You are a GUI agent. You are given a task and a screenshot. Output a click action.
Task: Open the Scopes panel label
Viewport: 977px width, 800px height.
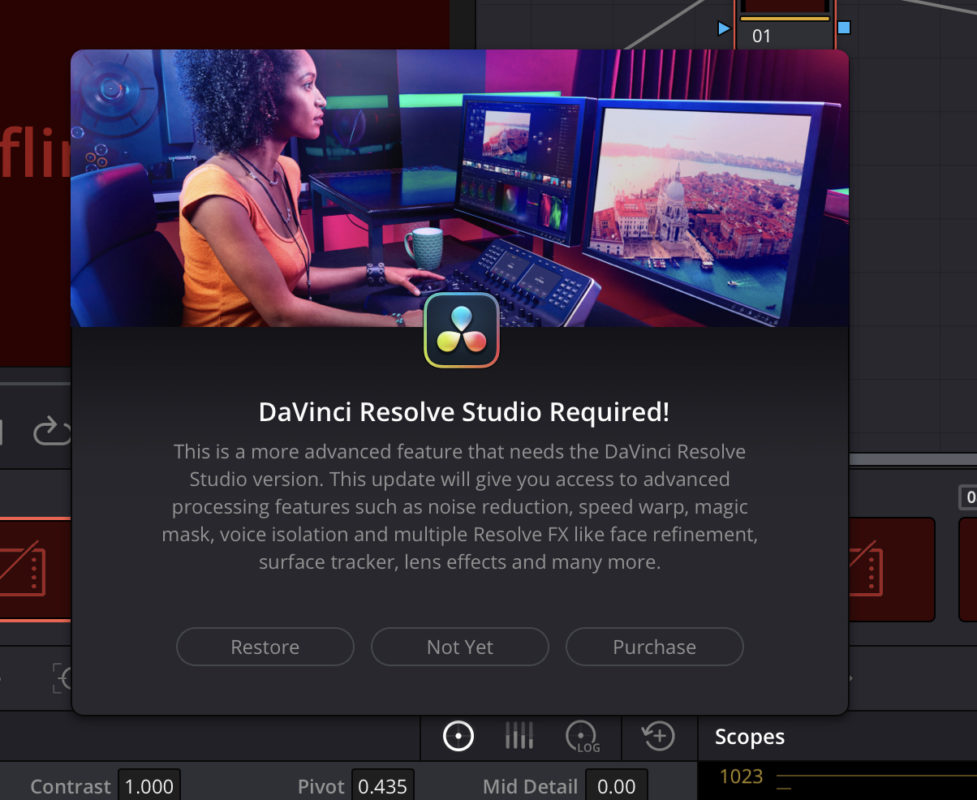pyautogui.click(x=750, y=736)
